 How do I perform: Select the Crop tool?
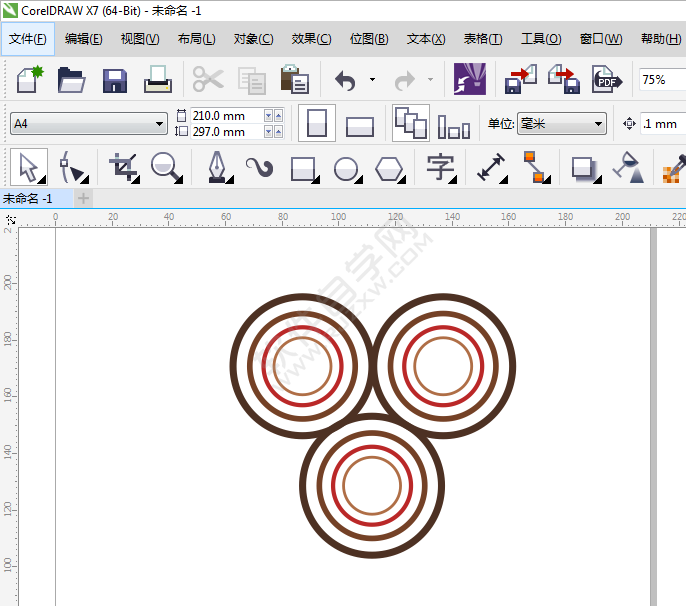click(124, 168)
